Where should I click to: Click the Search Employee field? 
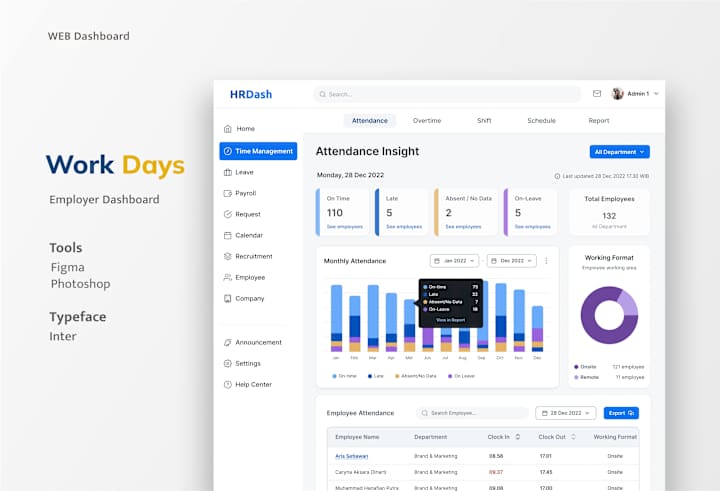point(472,413)
